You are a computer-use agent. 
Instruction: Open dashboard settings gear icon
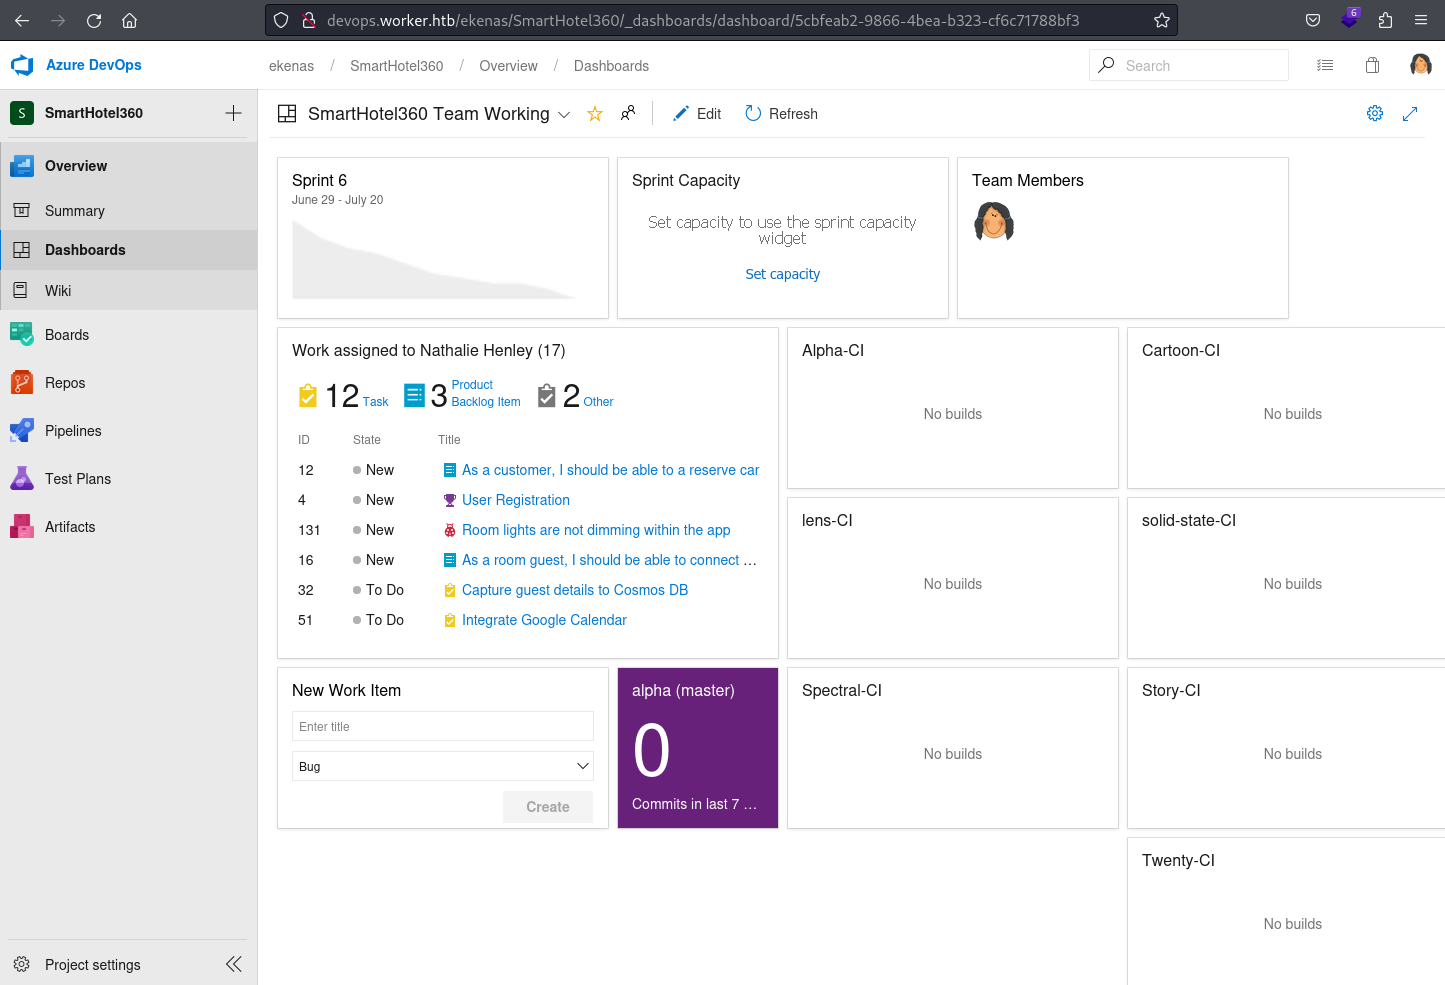1375,113
